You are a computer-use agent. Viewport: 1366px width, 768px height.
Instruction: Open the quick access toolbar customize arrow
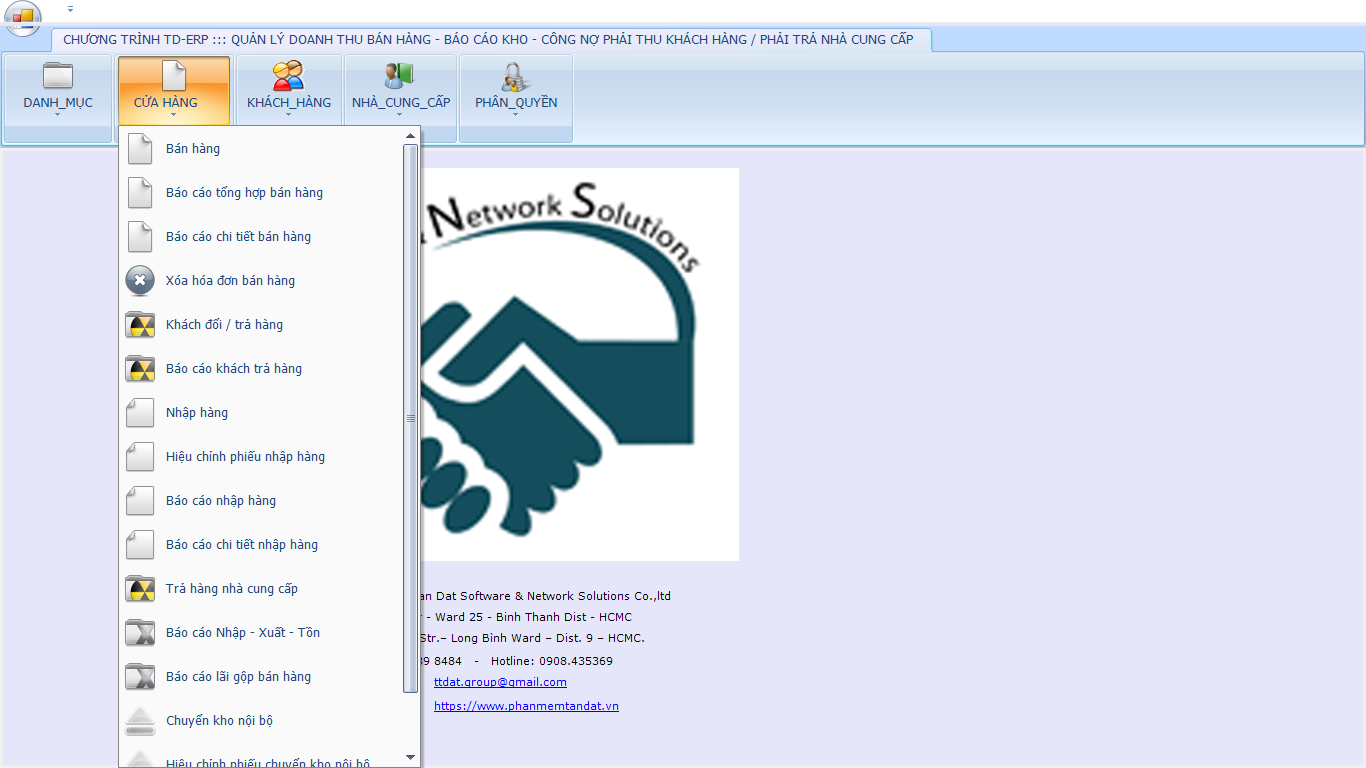[70, 9]
